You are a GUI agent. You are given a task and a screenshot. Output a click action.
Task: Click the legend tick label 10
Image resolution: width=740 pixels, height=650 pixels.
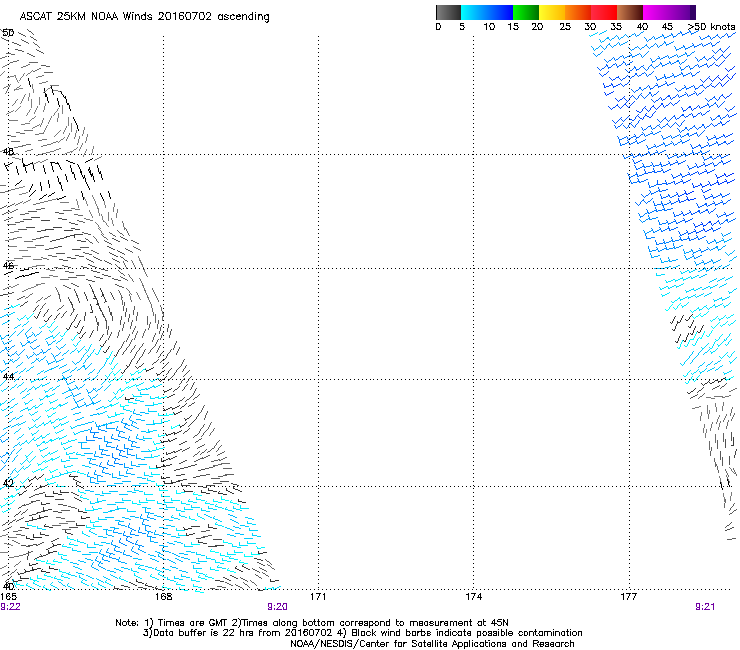[x=489, y=27]
